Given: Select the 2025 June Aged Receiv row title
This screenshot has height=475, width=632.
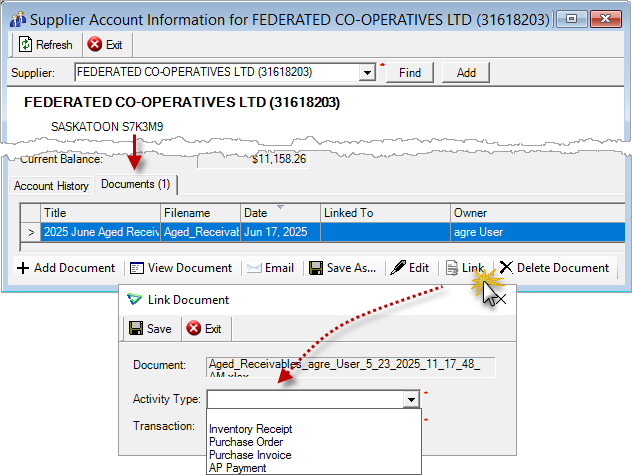Looking at the screenshot, I should click(100, 232).
